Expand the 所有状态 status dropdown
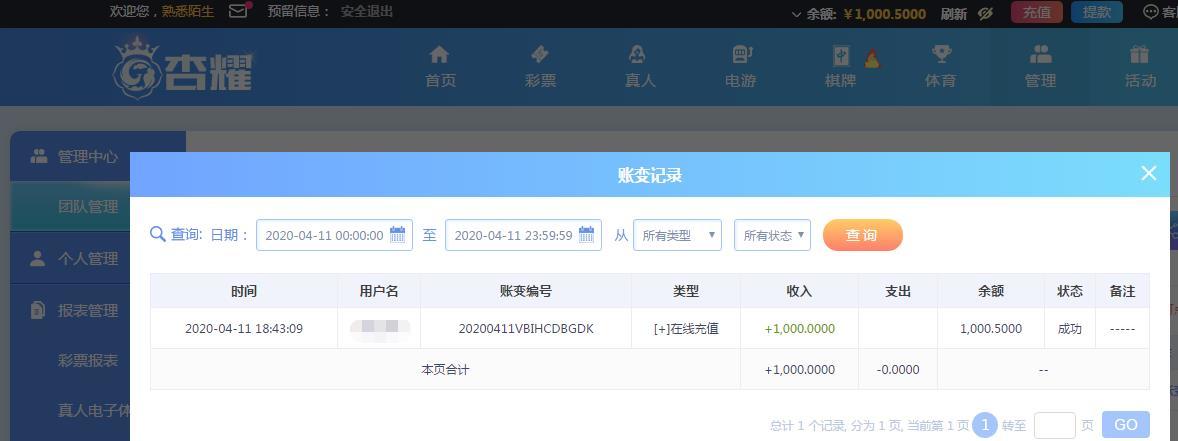The image size is (1178, 441). pyautogui.click(x=772, y=235)
